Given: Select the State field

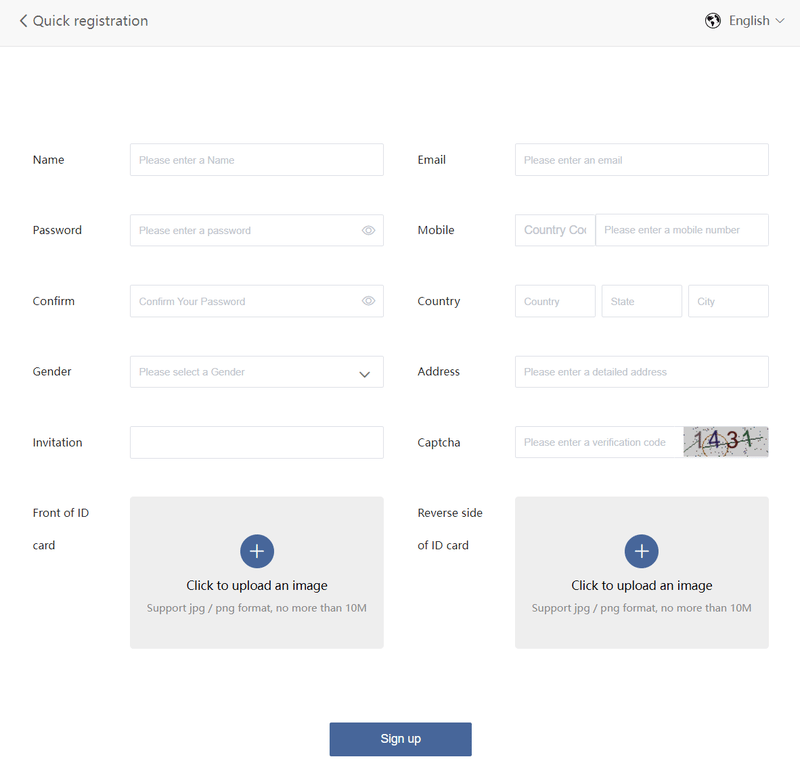Looking at the screenshot, I should [x=641, y=301].
